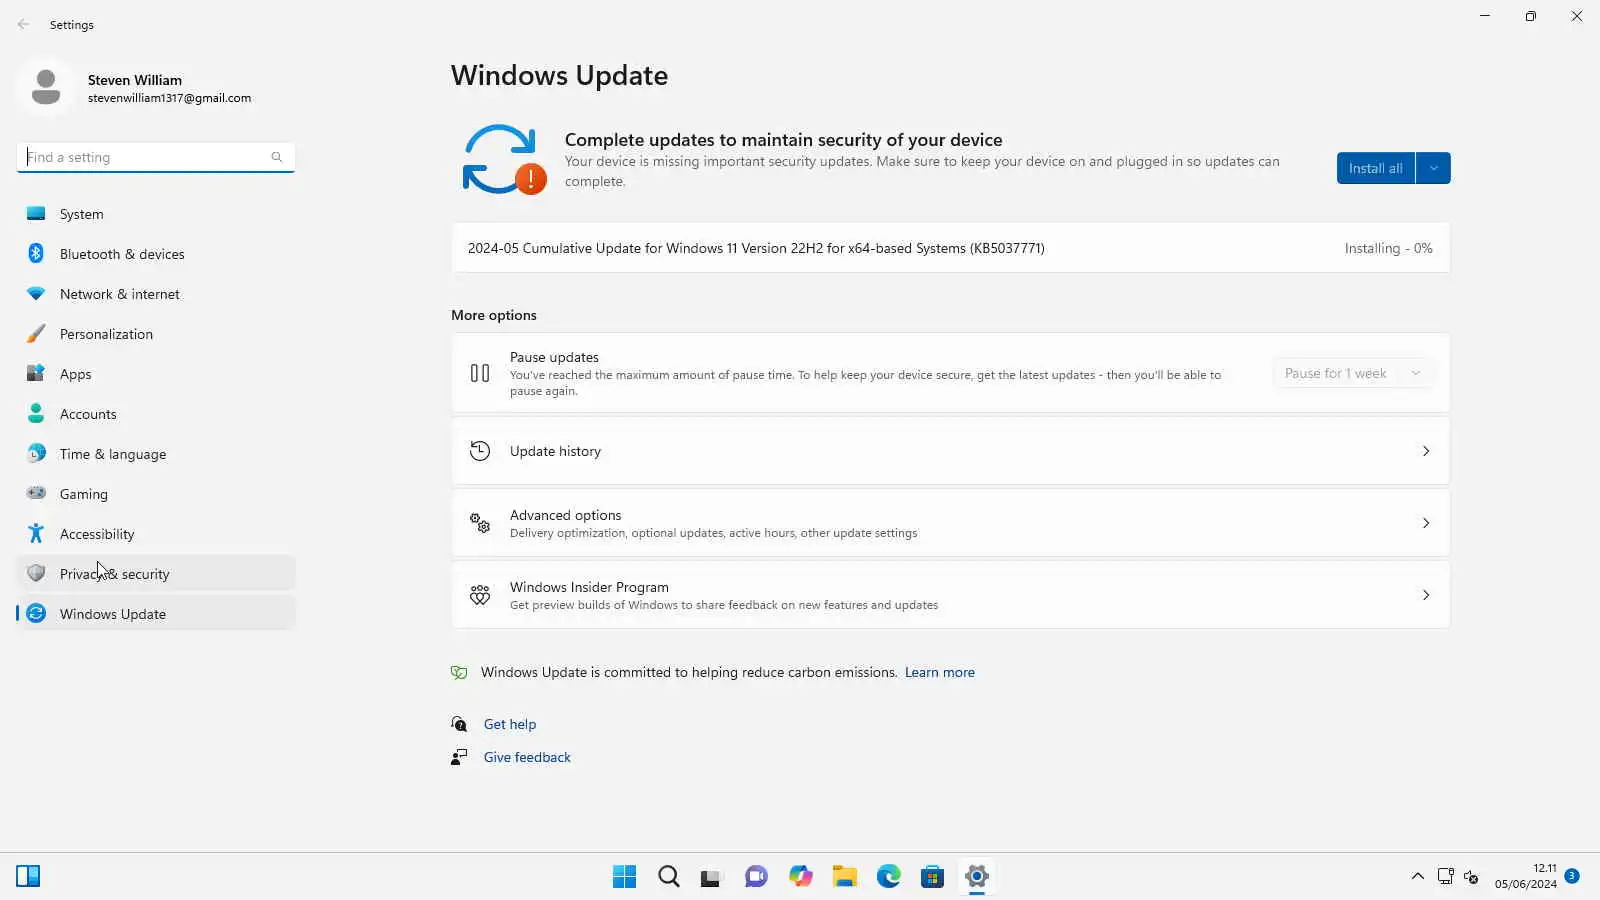The image size is (1600, 900).
Task: Click the System monitor icon in sidebar
Action: [36, 214]
